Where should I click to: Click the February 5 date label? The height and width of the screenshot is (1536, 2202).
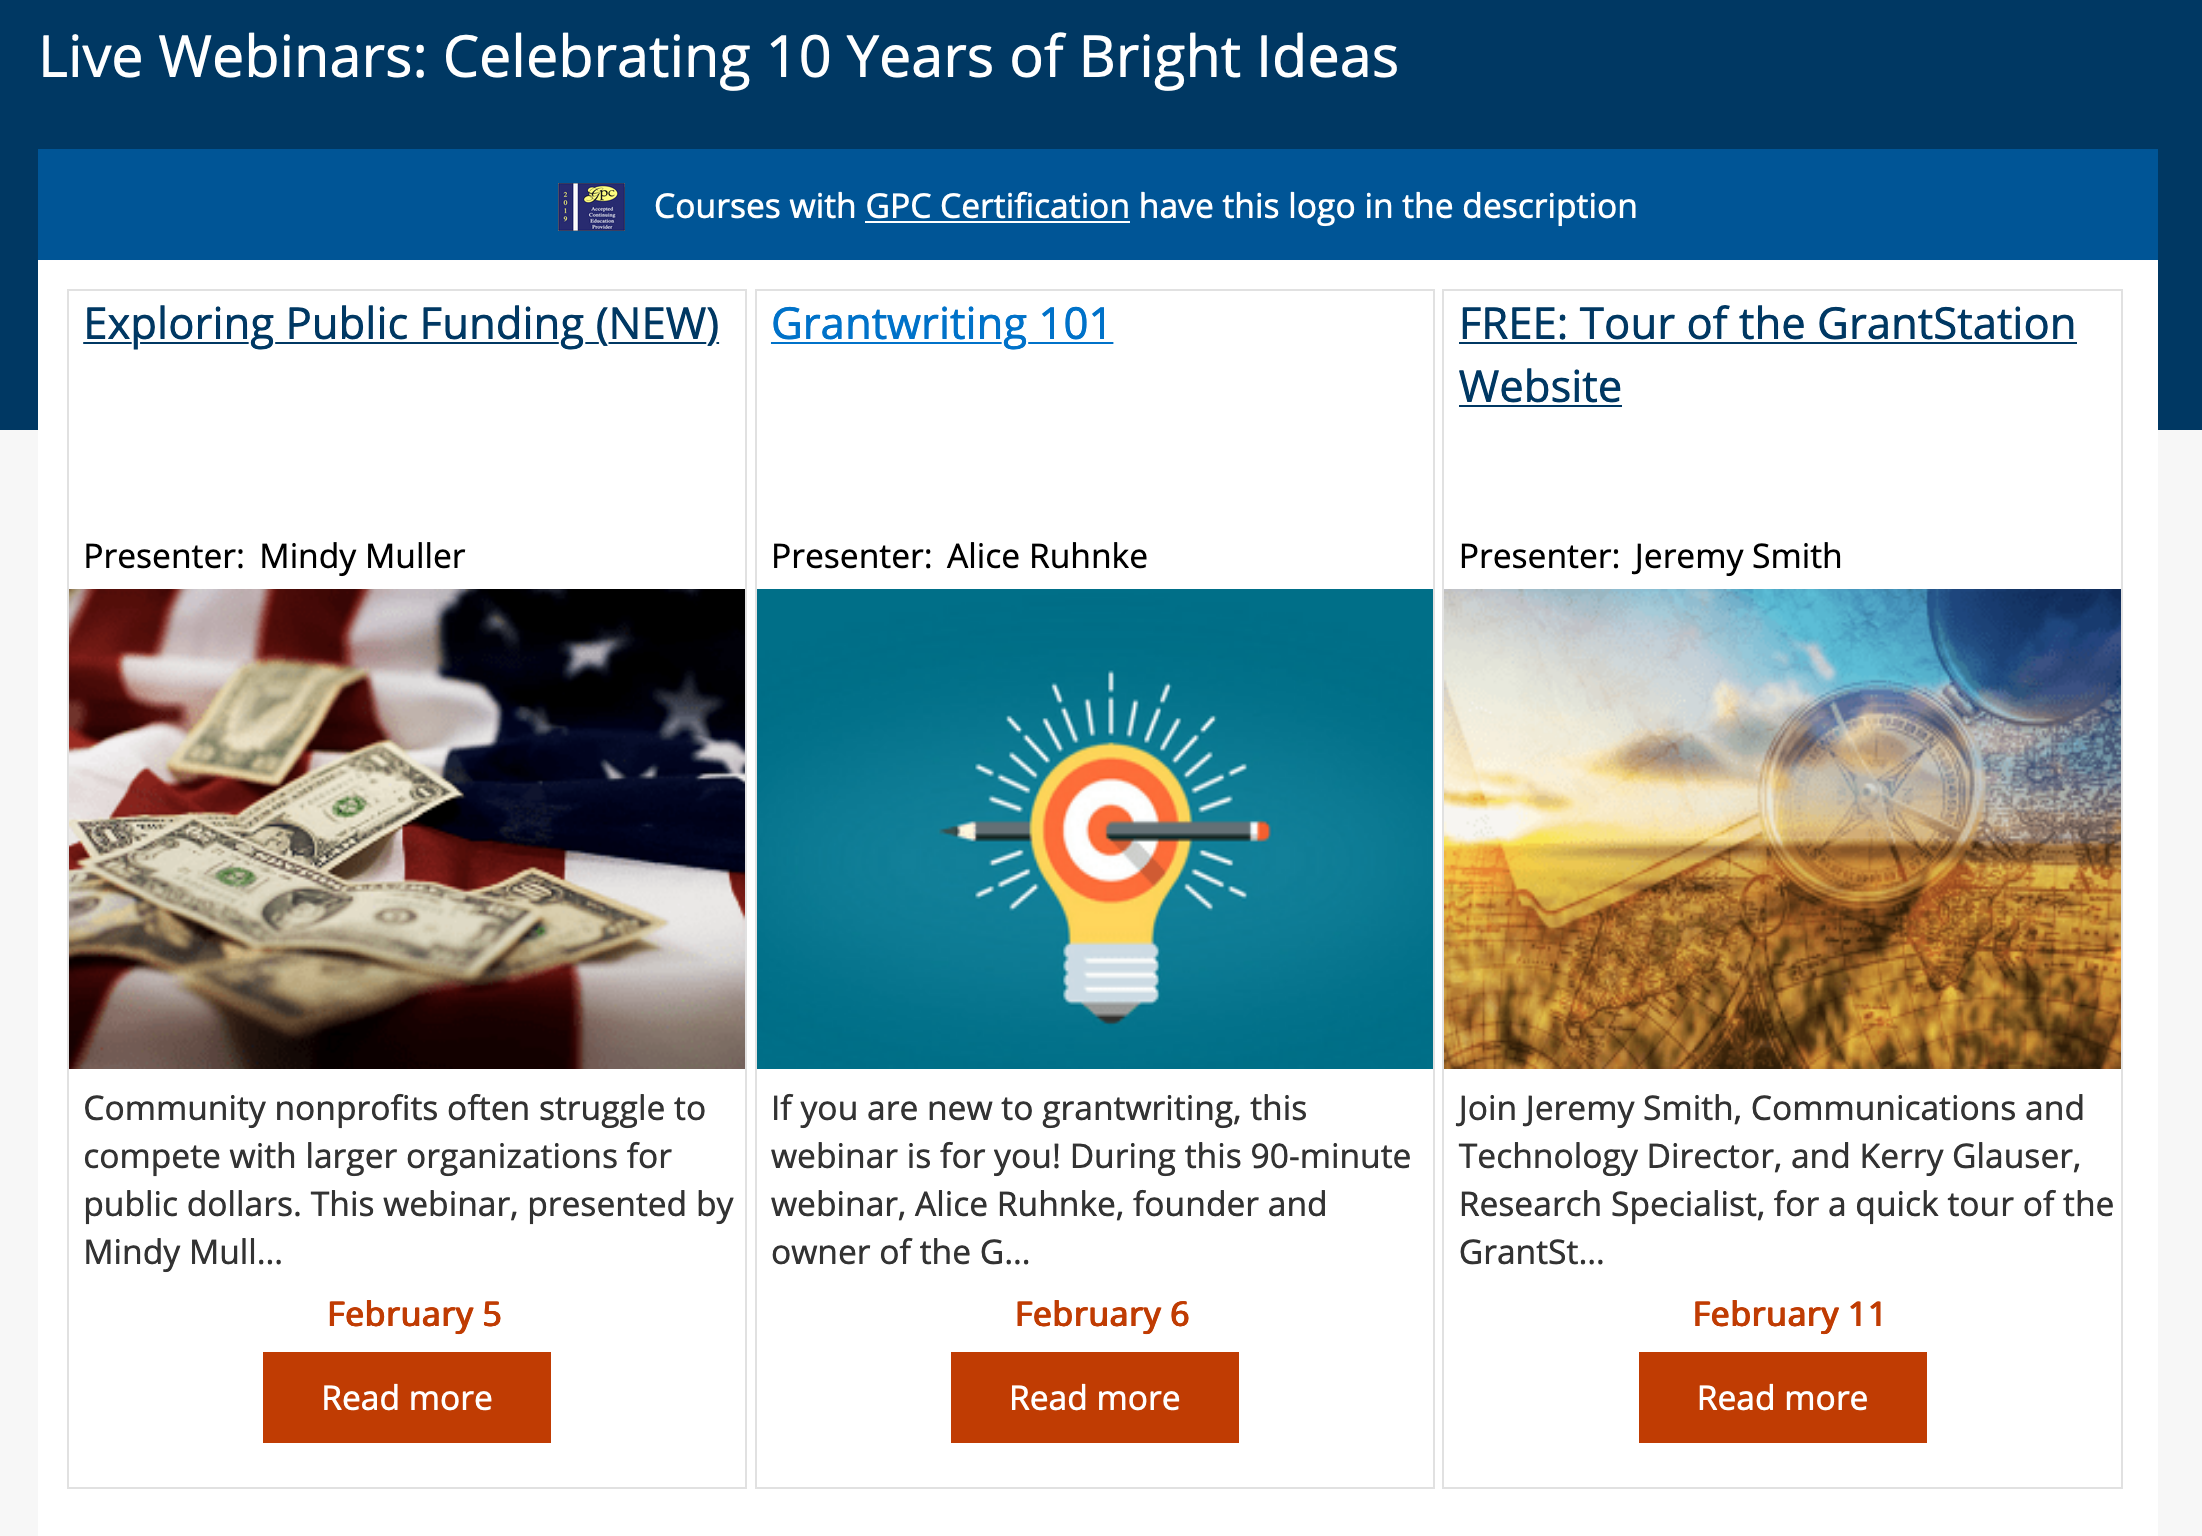click(x=414, y=1314)
